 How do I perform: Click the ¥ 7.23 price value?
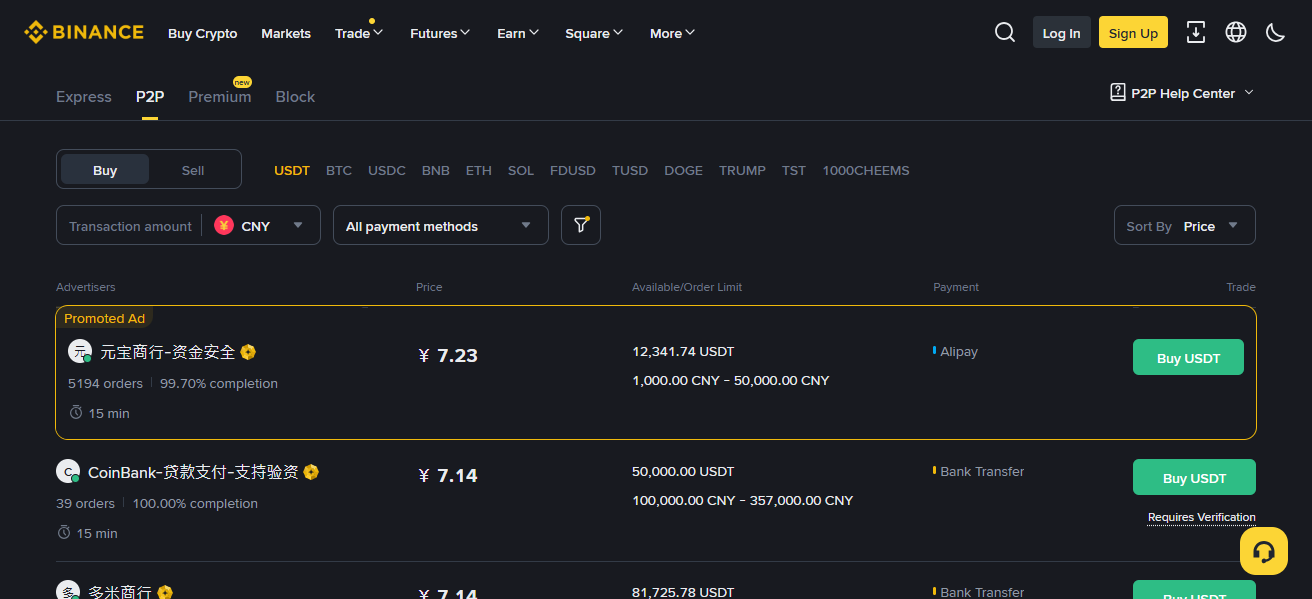click(448, 355)
